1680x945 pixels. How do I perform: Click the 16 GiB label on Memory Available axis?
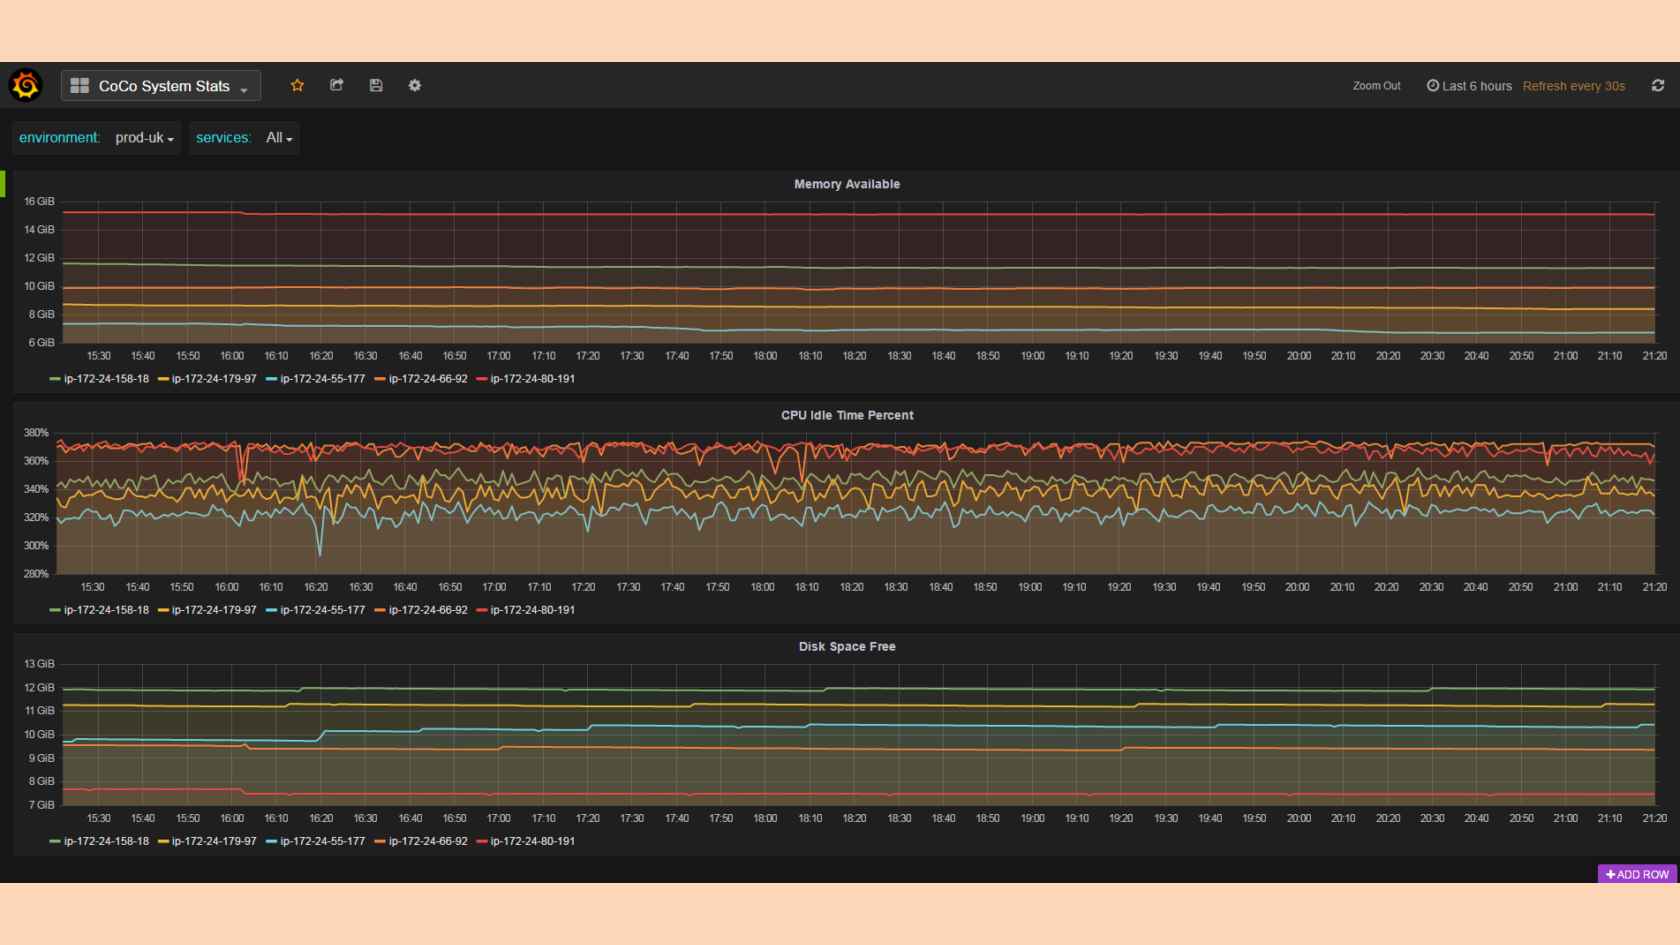[x=39, y=201]
